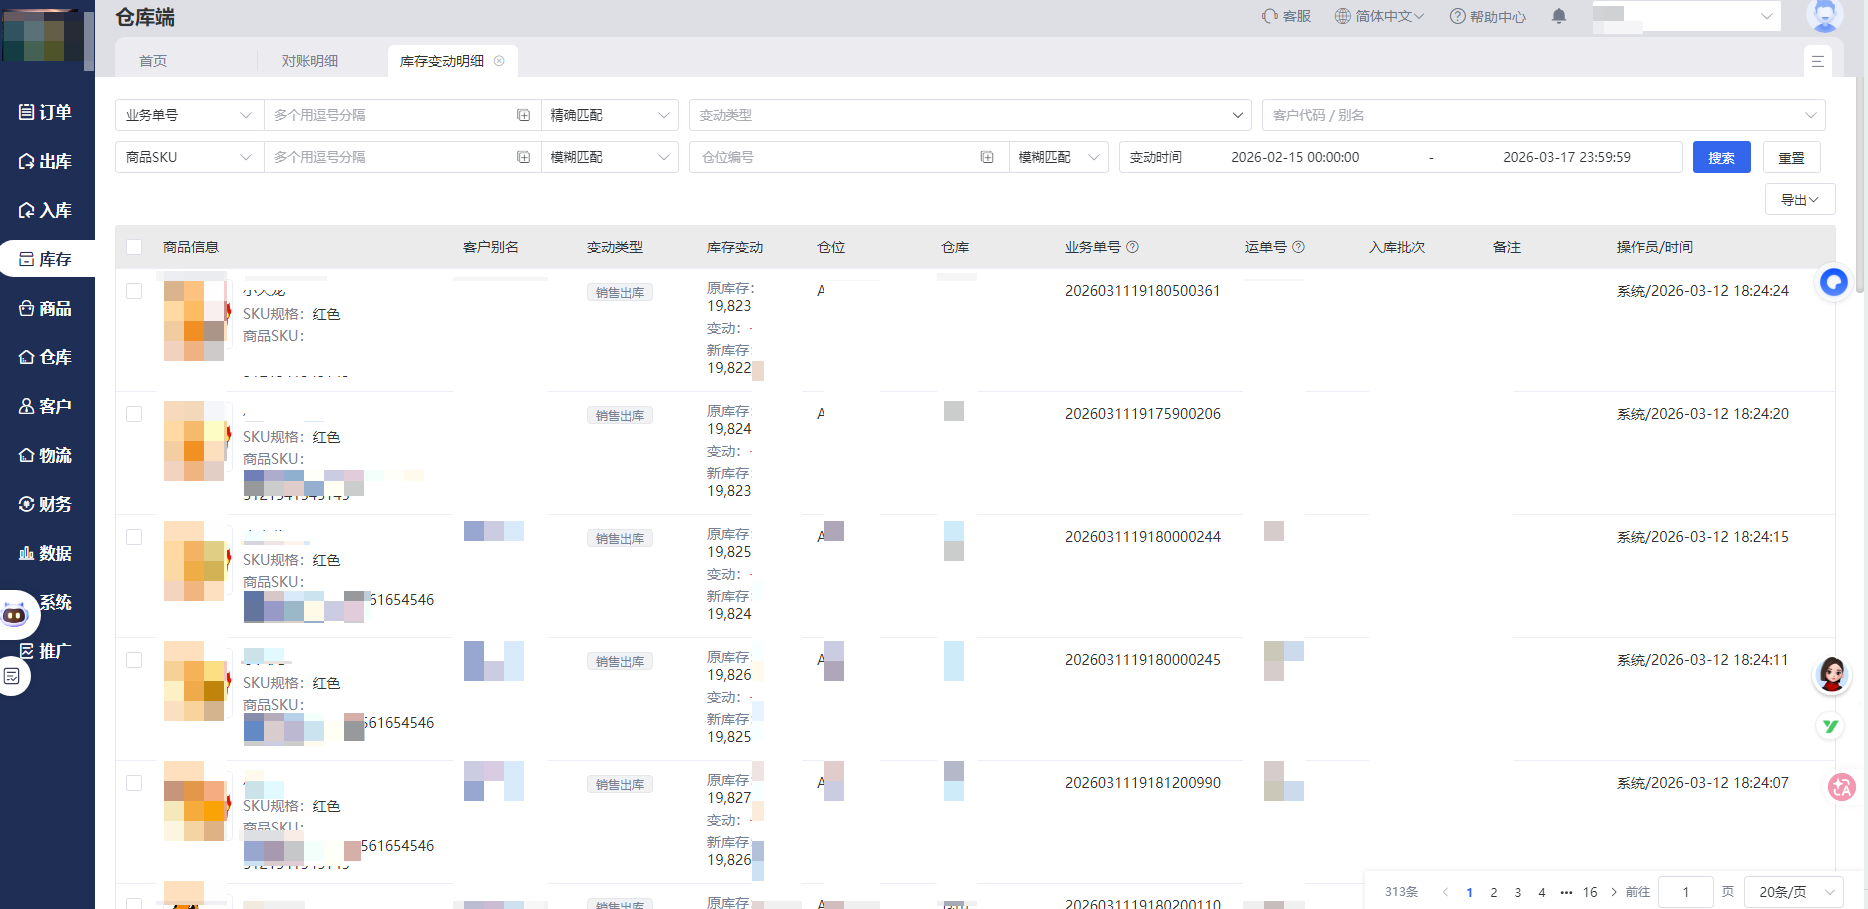Switch to the 对账明细 tab

tap(309, 61)
